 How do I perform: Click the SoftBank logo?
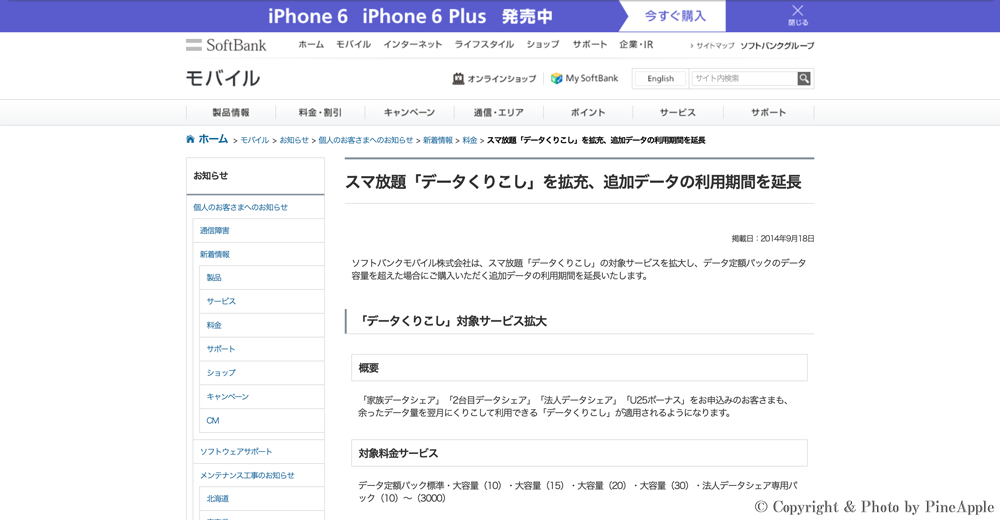[x=226, y=45]
